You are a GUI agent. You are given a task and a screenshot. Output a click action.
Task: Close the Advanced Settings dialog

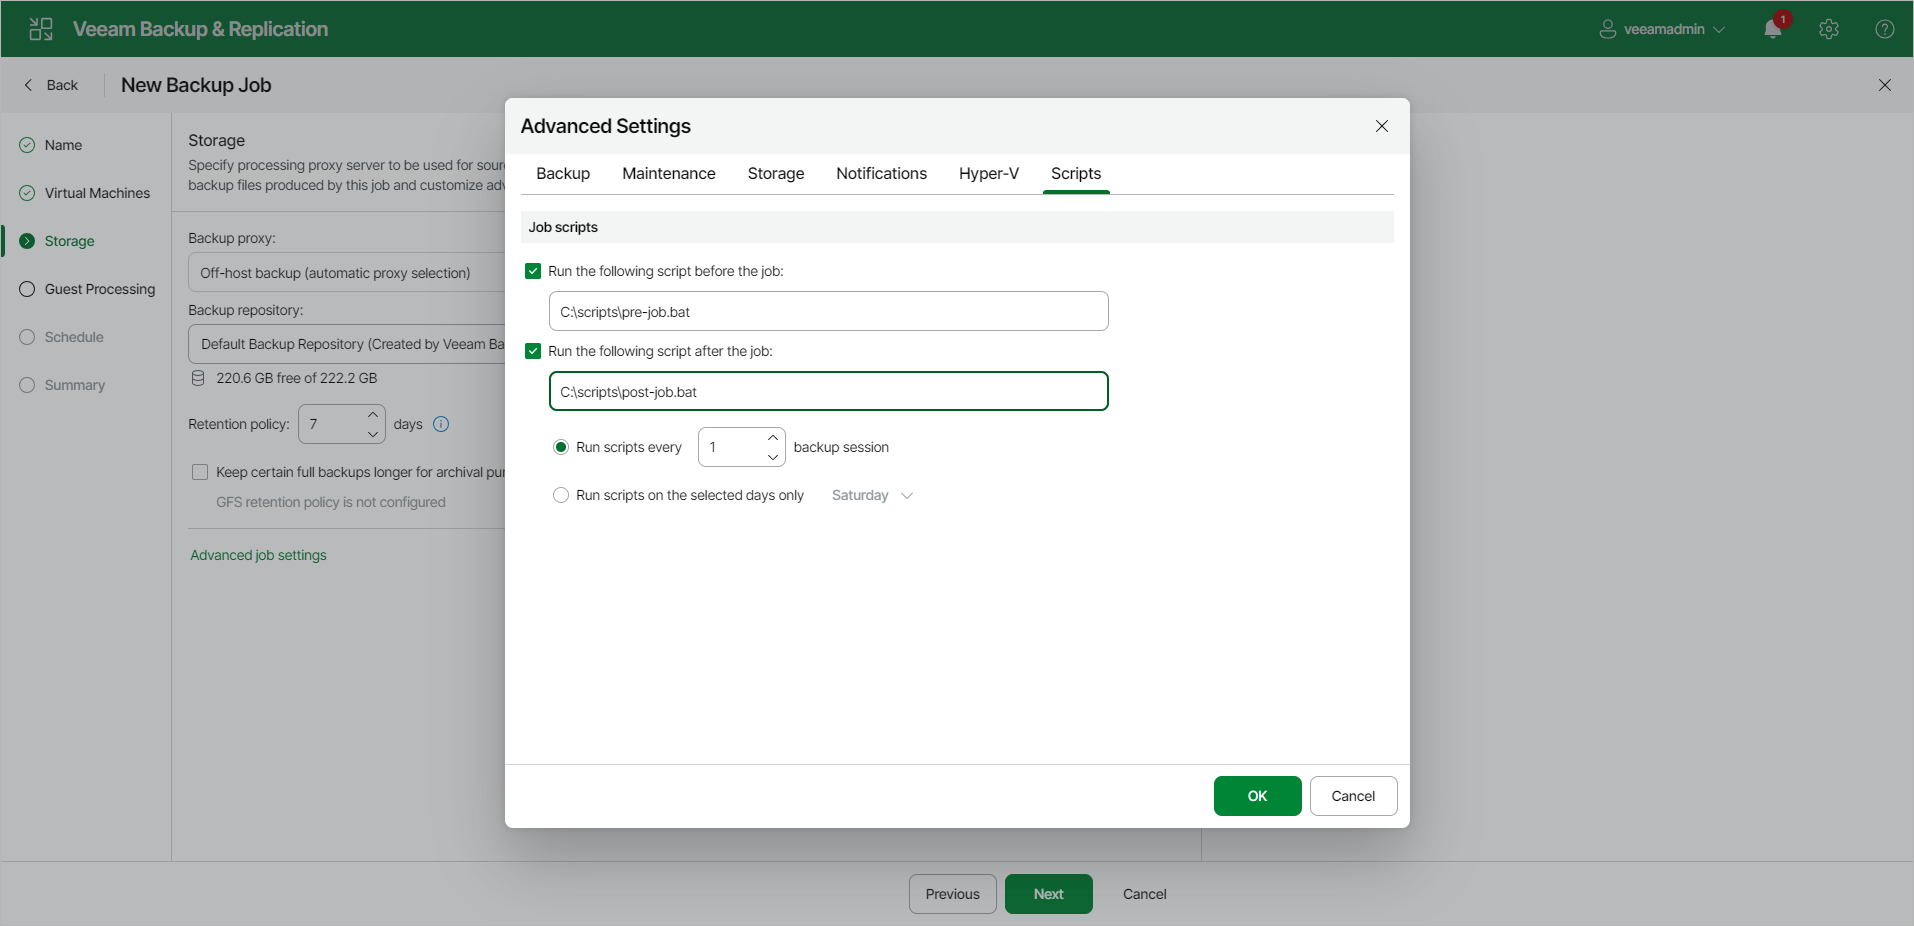tap(1382, 126)
